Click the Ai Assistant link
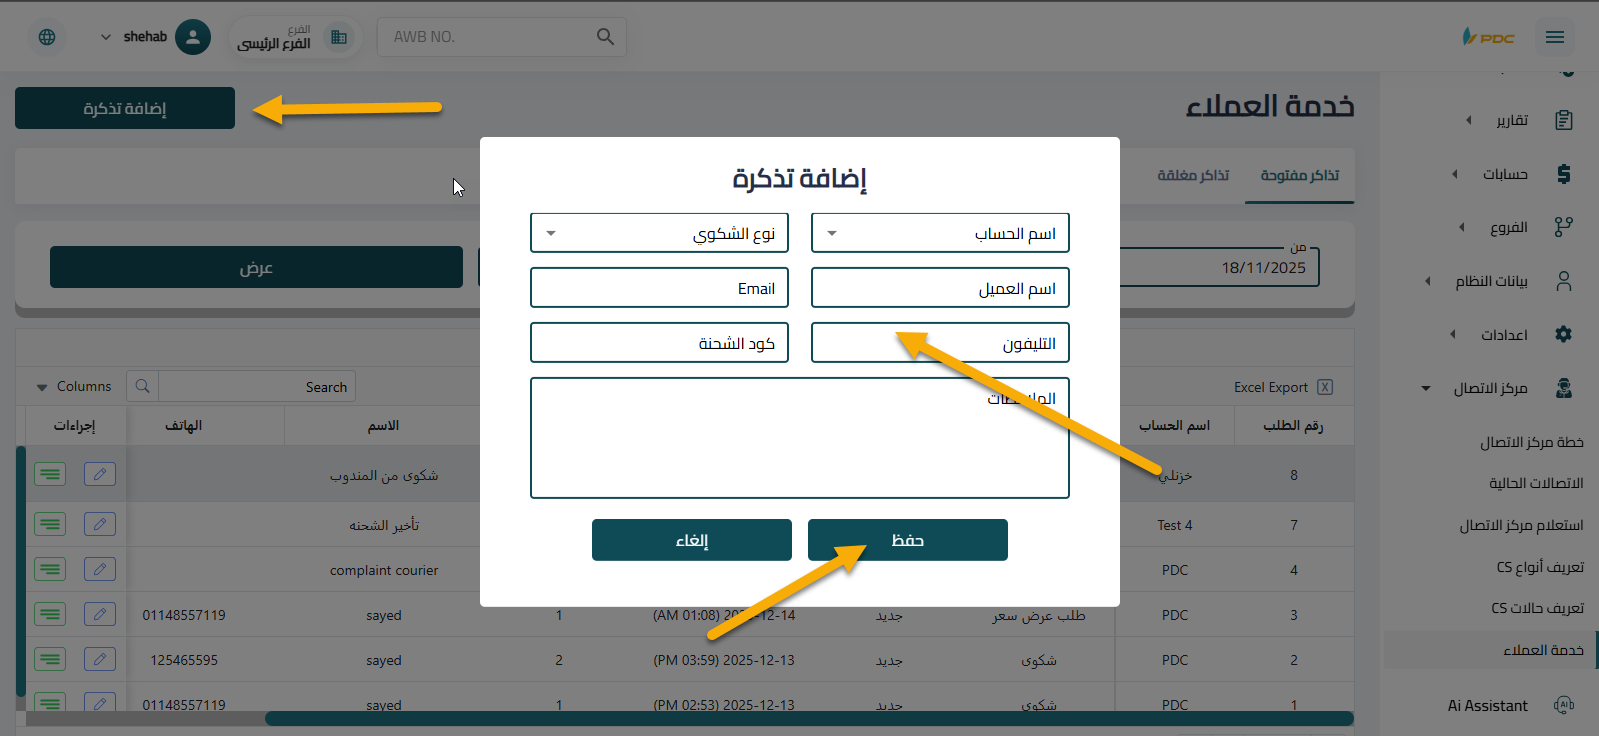The width and height of the screenshot is (1599, 736). [x=1487, y=705]
